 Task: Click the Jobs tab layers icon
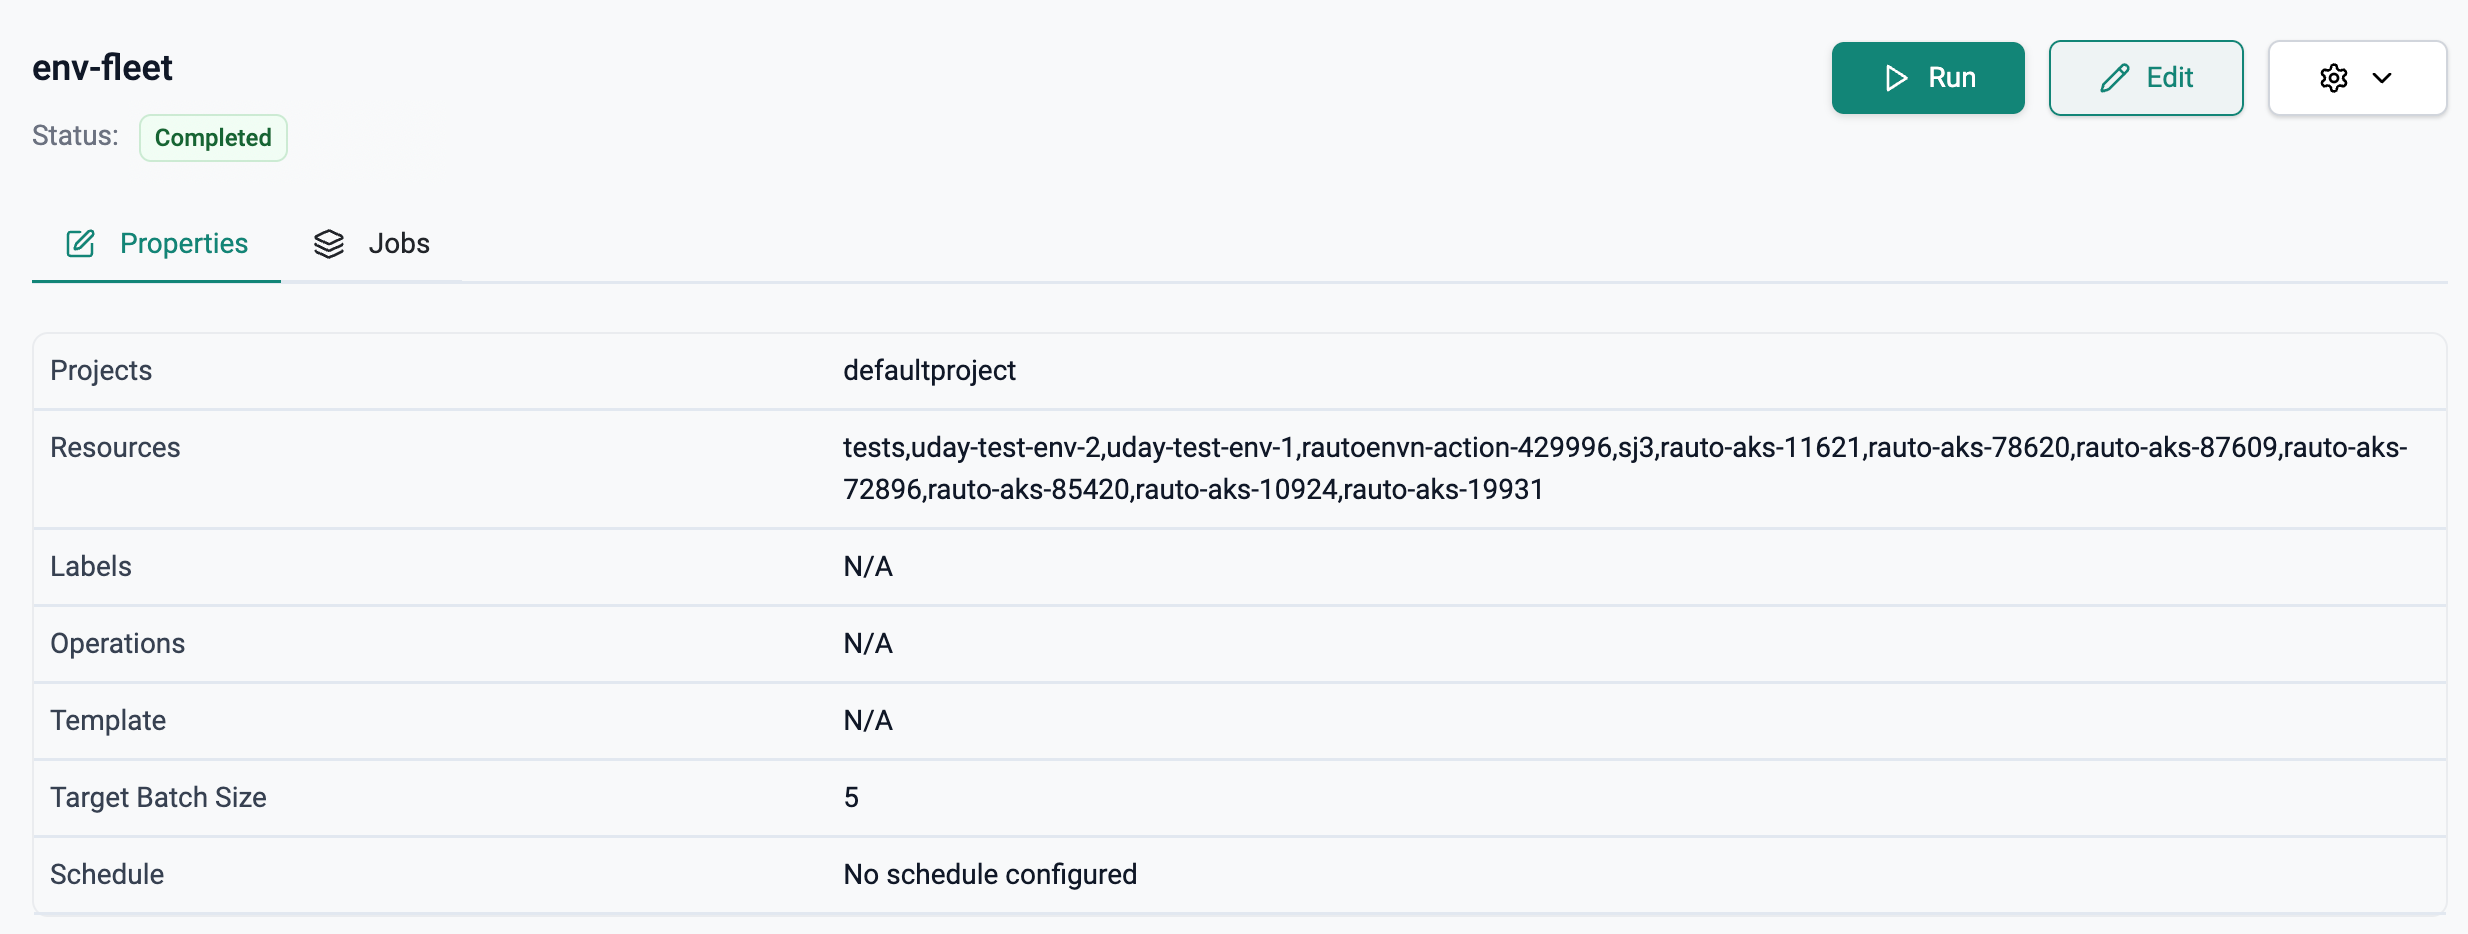point(329,243)
